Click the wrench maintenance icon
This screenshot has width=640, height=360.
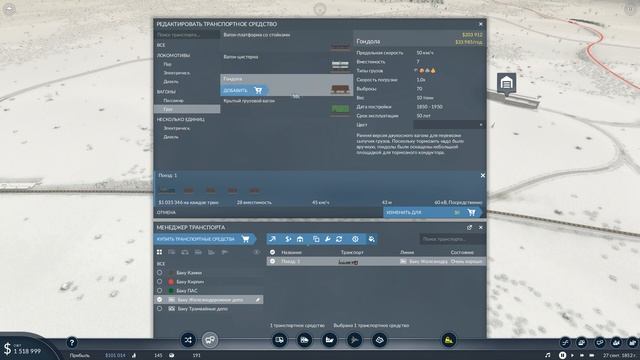pos(327,239)
